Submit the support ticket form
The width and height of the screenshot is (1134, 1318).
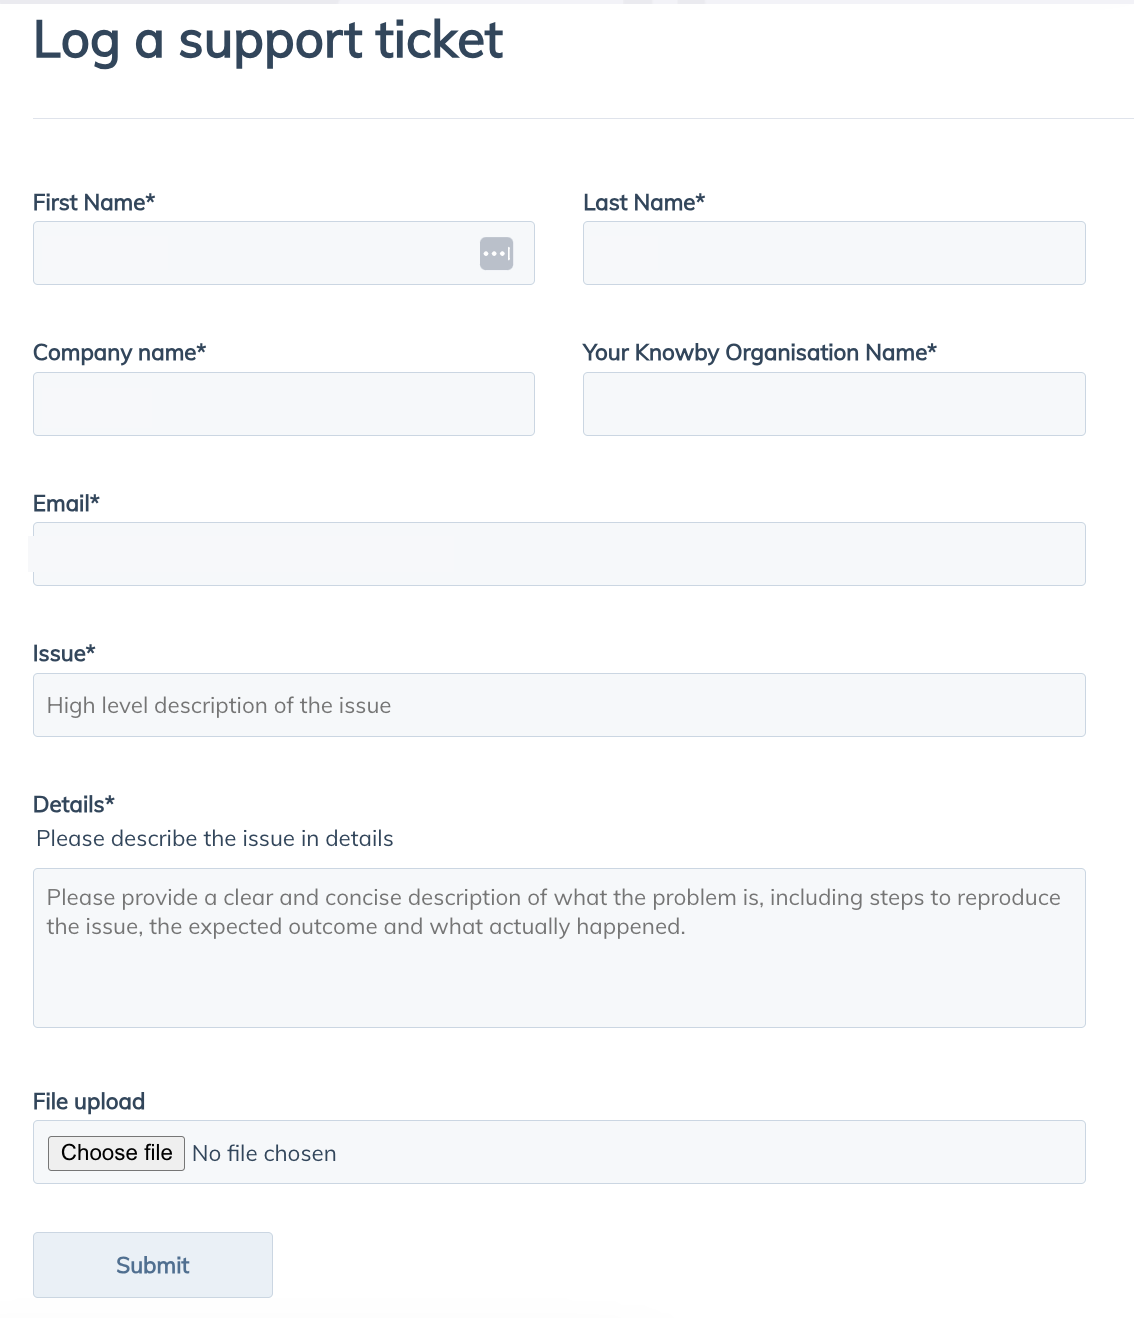[153, 1265]
